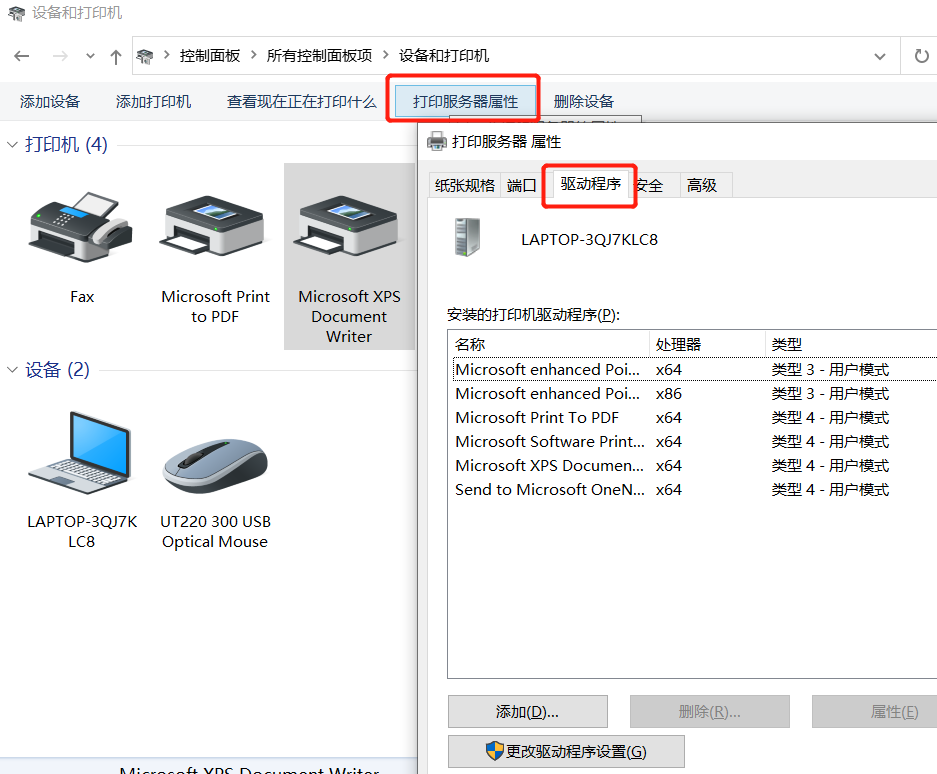Open recent locations dropdown arrow
This screenshot has height=774, width=937.
click(90, 56)
